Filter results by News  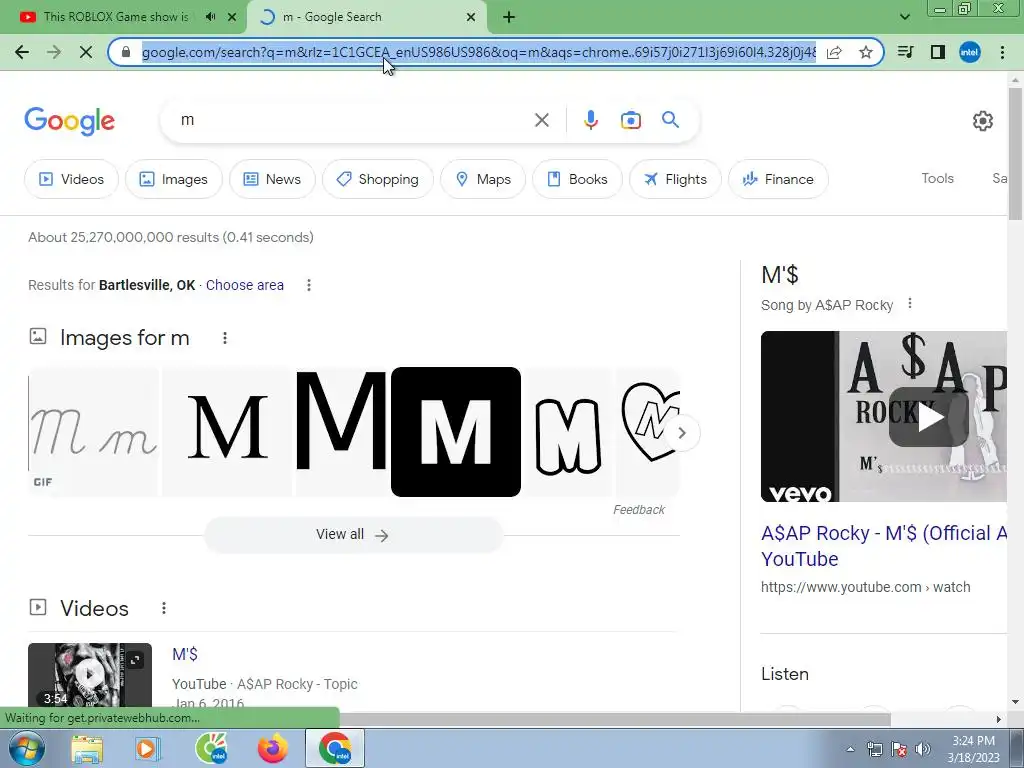(x=272, y=179)
